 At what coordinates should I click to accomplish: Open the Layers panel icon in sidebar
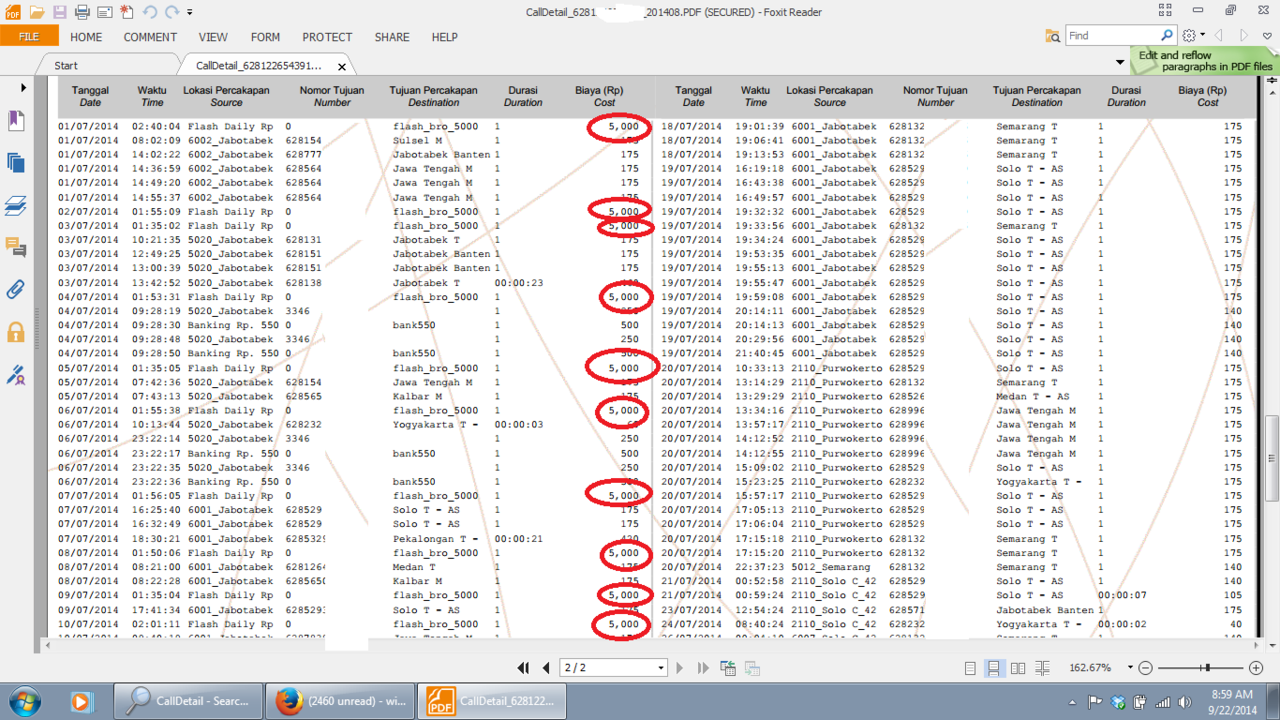(x=16, y=205)
